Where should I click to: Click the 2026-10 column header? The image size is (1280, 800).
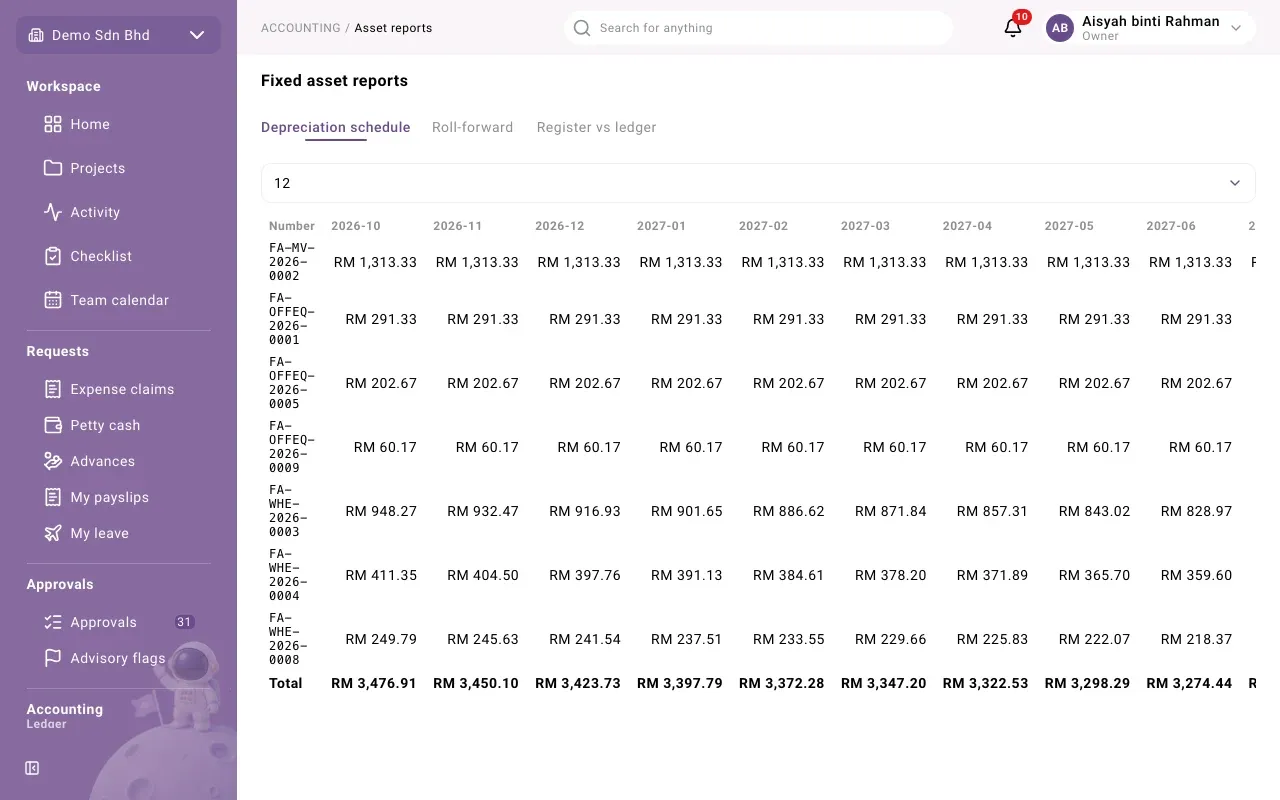(x=356, y=226)
